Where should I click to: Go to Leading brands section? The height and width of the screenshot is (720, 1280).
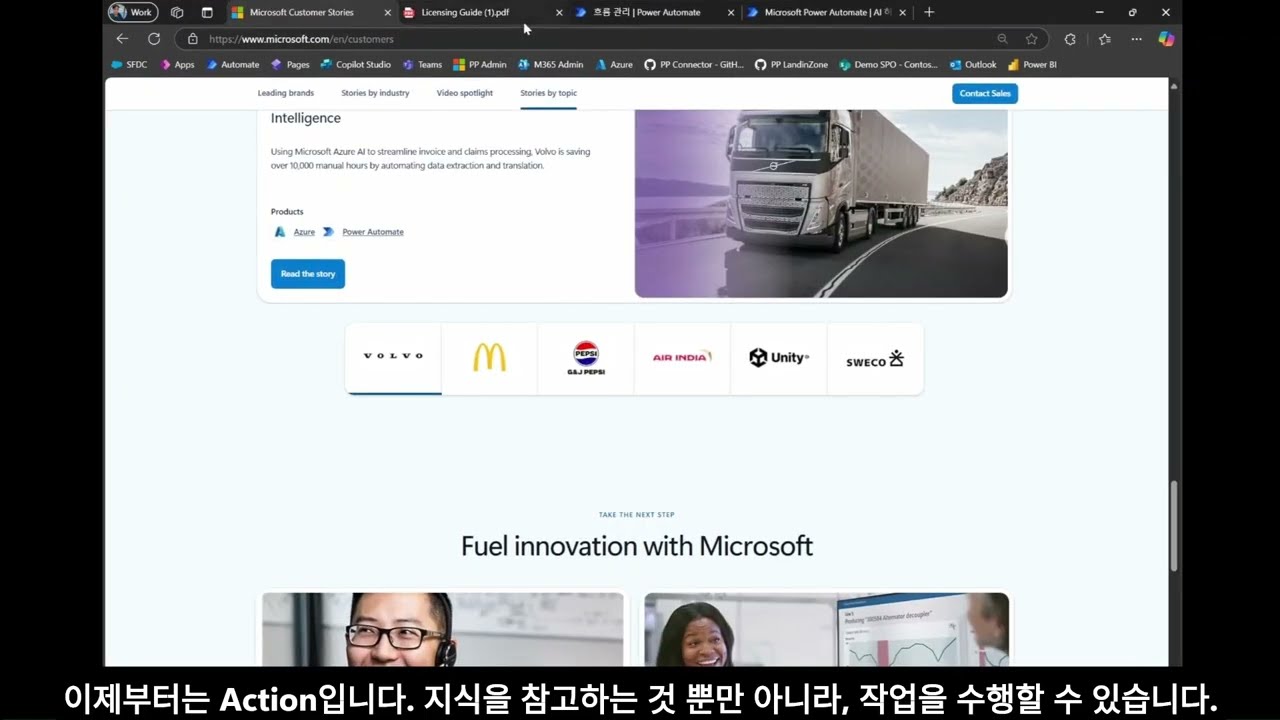[x=286, y=93]
